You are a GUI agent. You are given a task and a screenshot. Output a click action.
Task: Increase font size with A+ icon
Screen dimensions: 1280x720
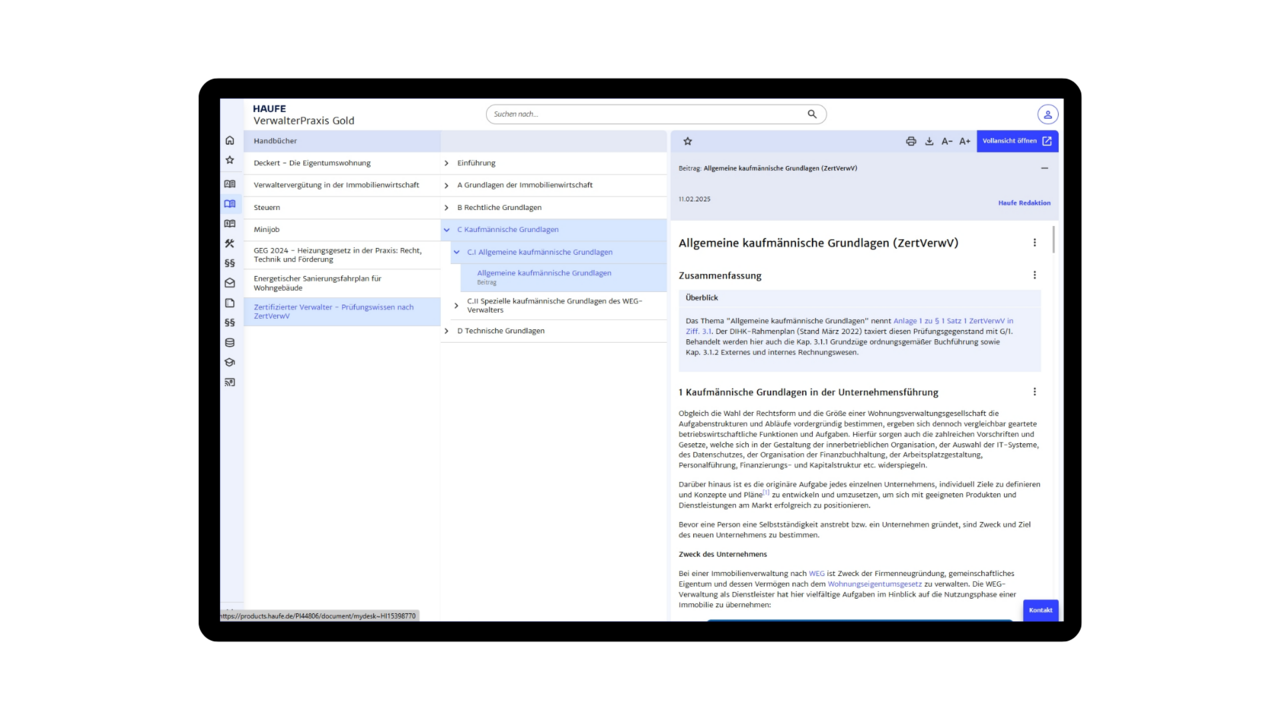coord(965,142)
